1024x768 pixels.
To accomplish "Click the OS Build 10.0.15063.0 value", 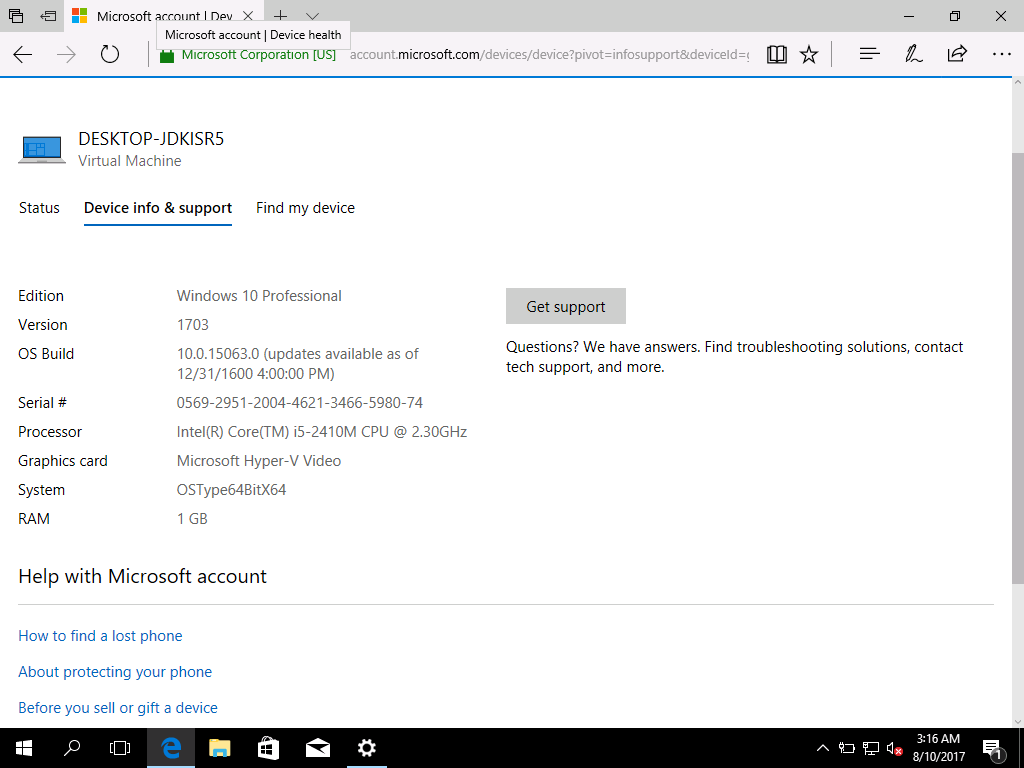I will point(297,364).
